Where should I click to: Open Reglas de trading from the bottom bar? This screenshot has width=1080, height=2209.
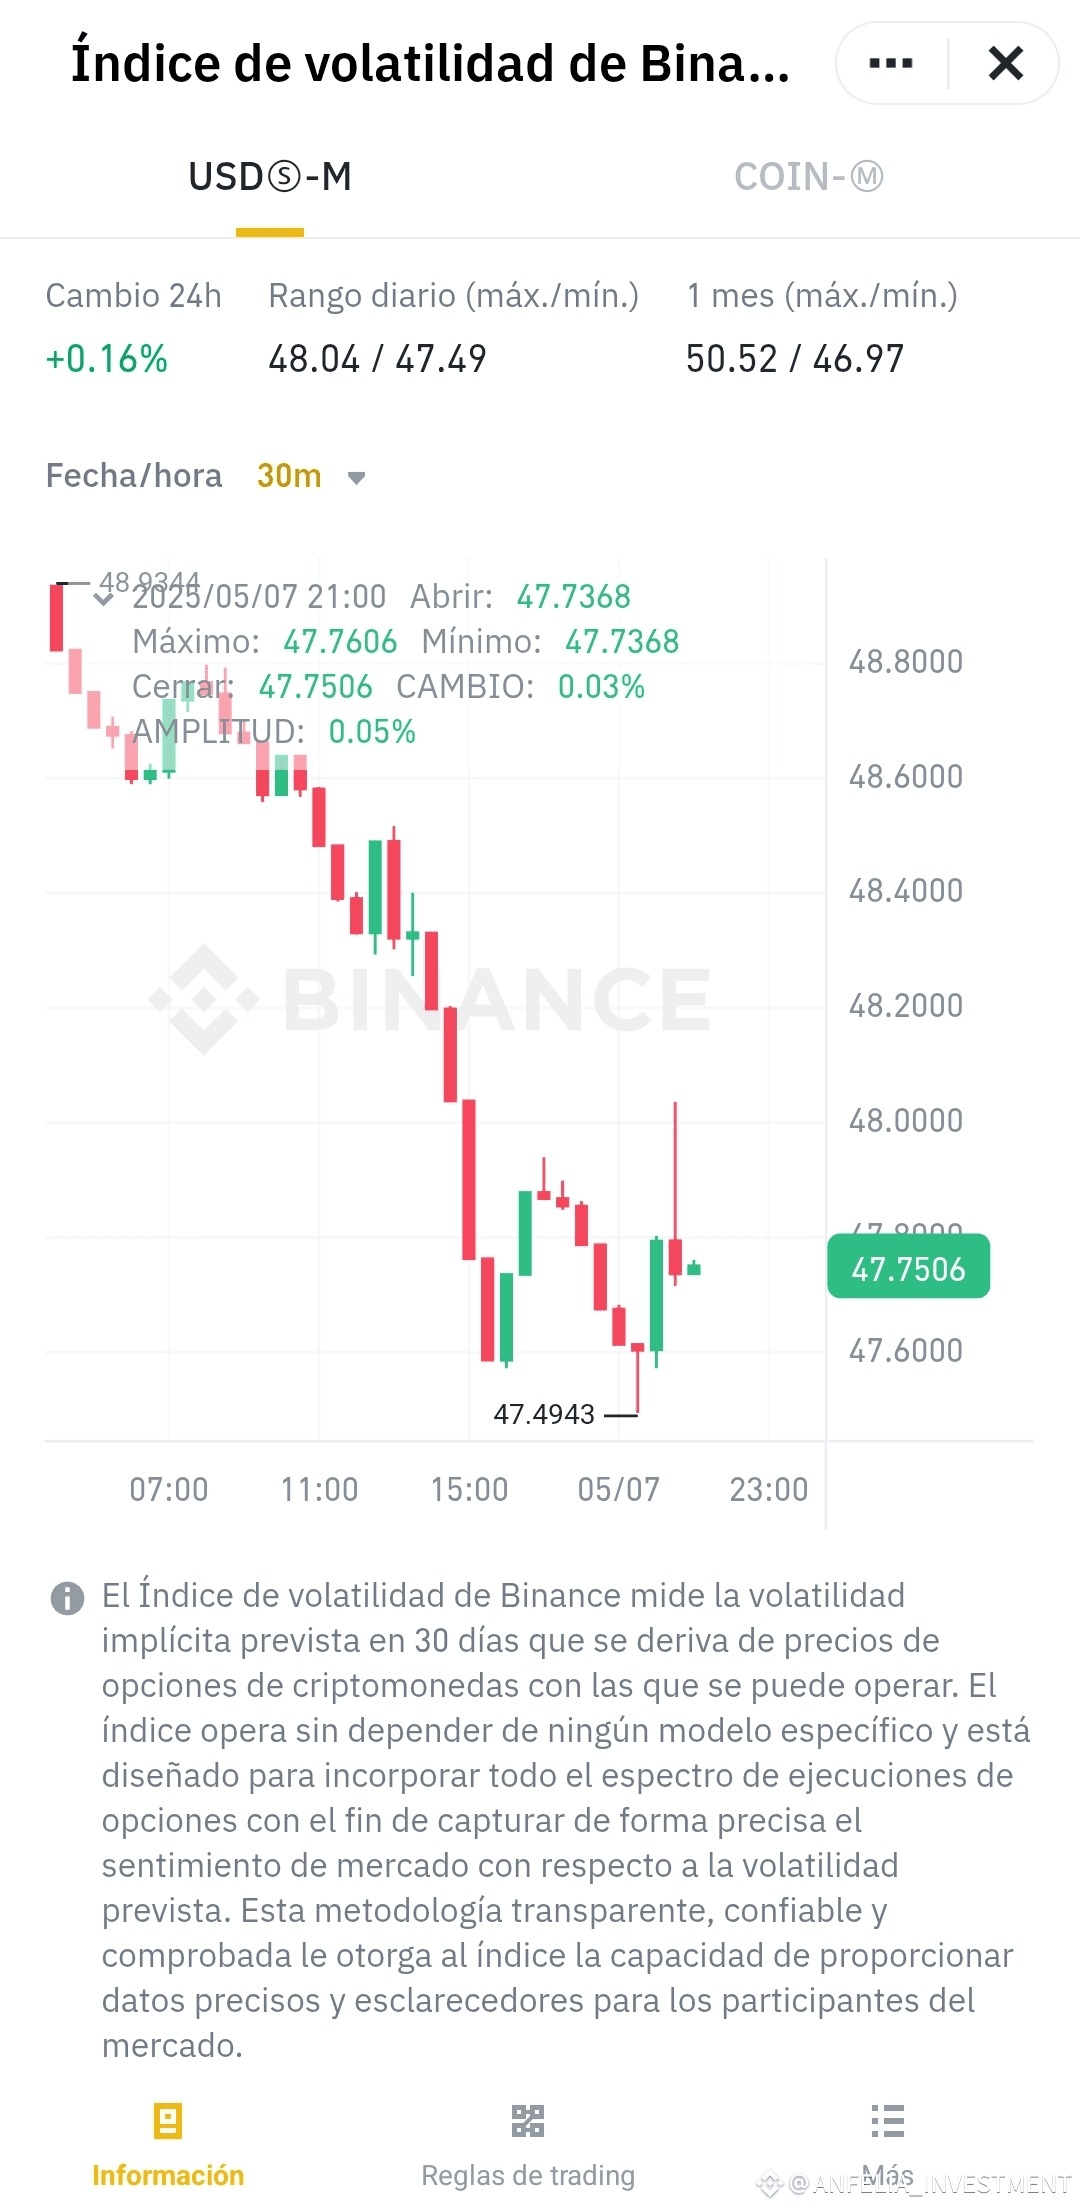click(x=527, y=2174)
